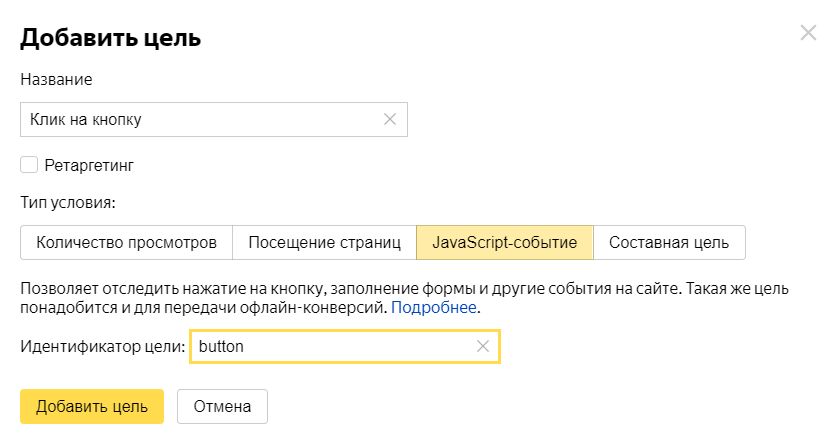Close the Добавить цель dialog
The height and width of the screenshot is (442, 838).
pyautogui.click(x=809, y=33)
